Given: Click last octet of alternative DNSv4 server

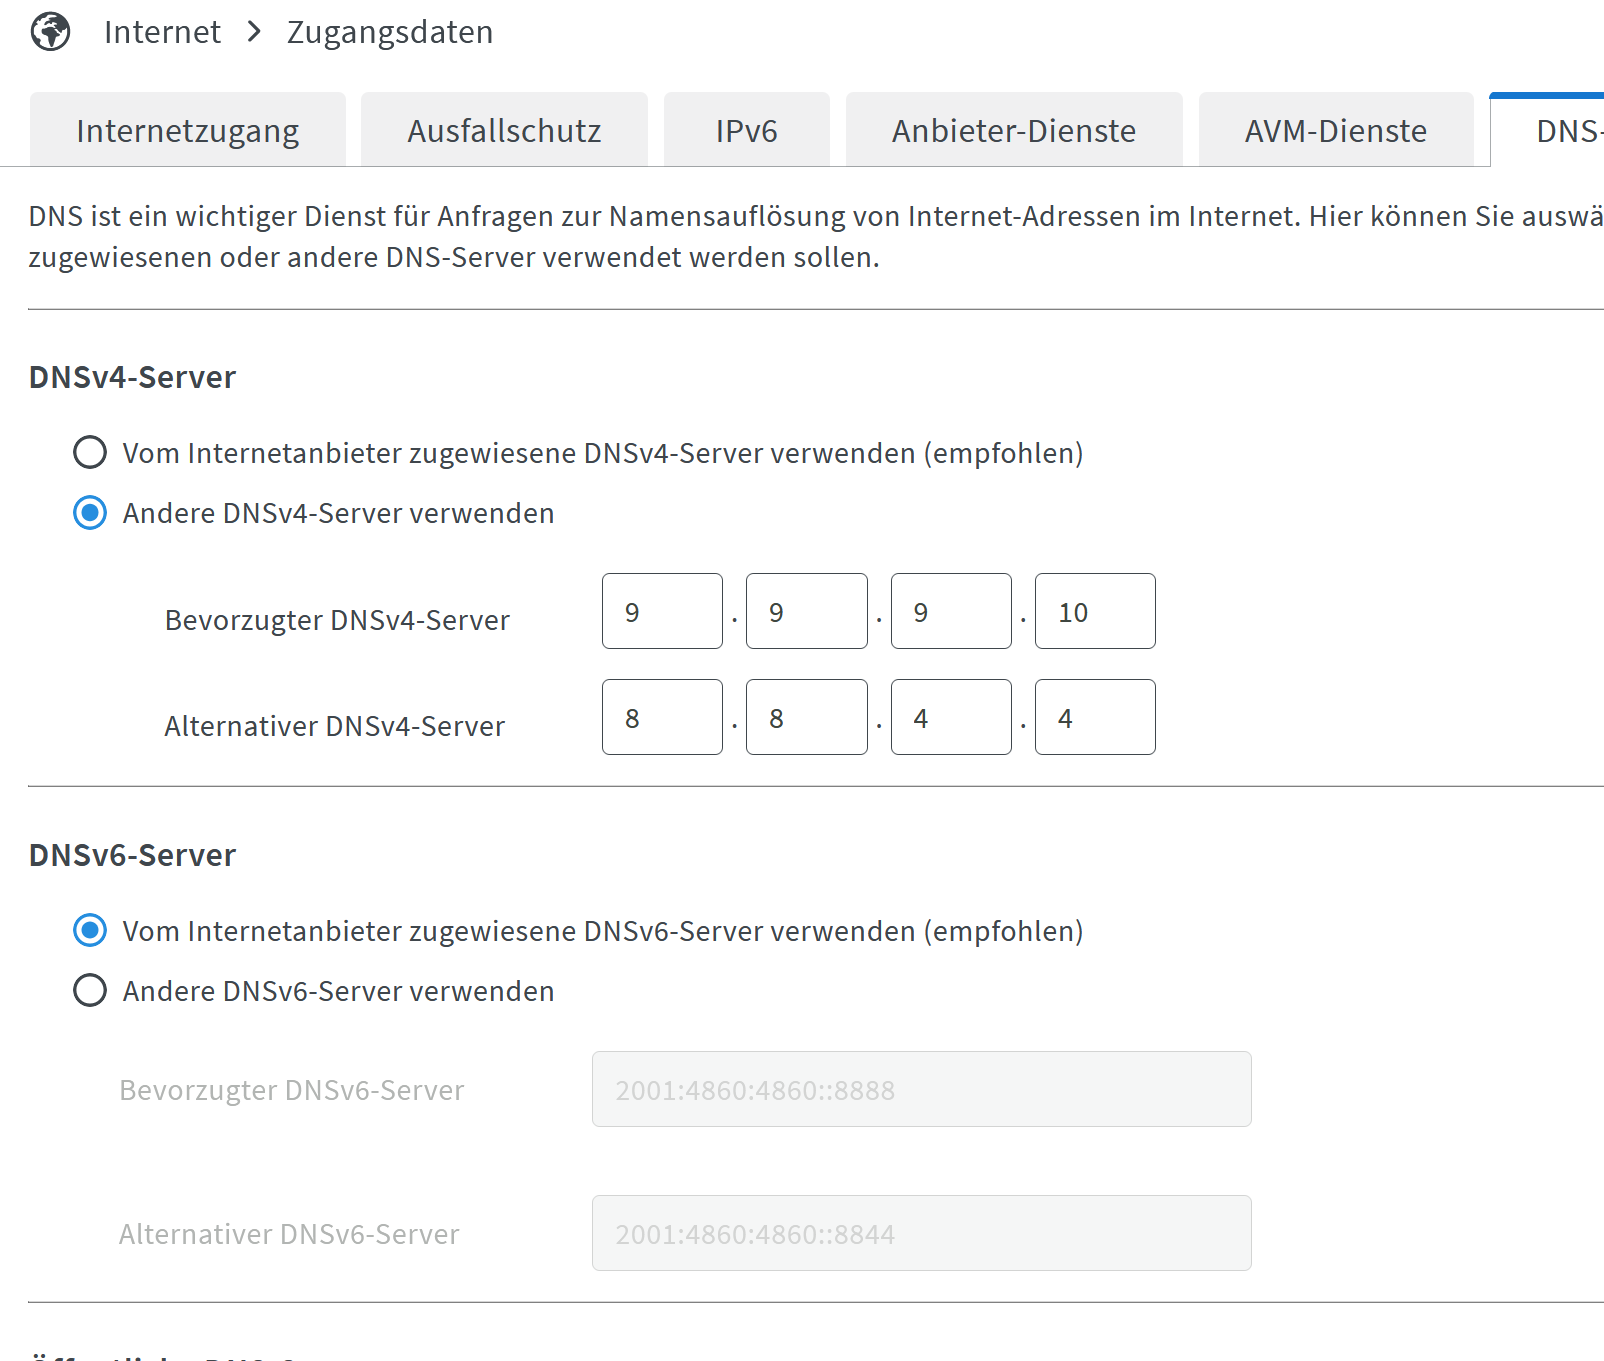Looking at the screenshot, I should [1095, 717].
